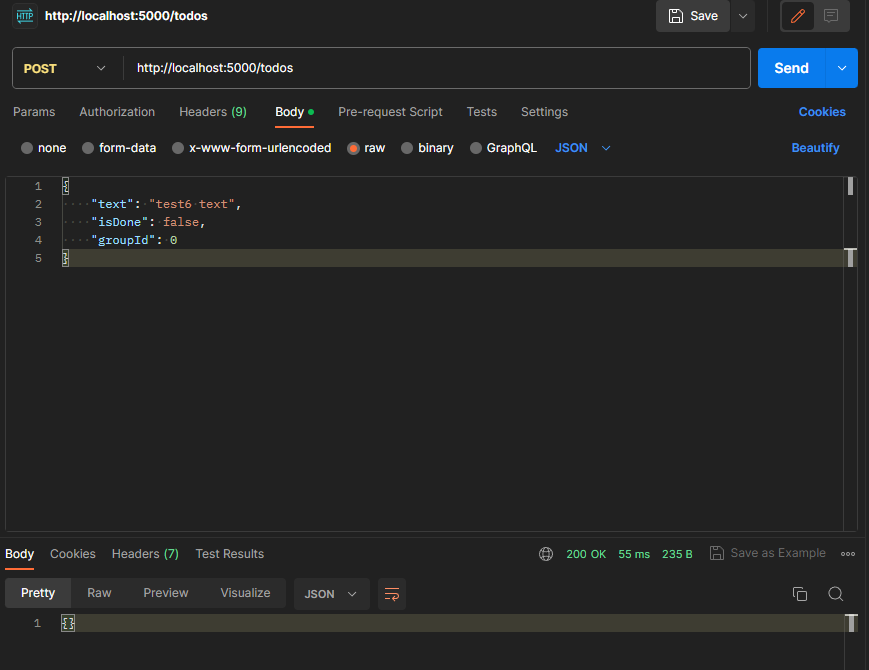
Task: Click the "text" key in line 2
Action: [112, 204]
